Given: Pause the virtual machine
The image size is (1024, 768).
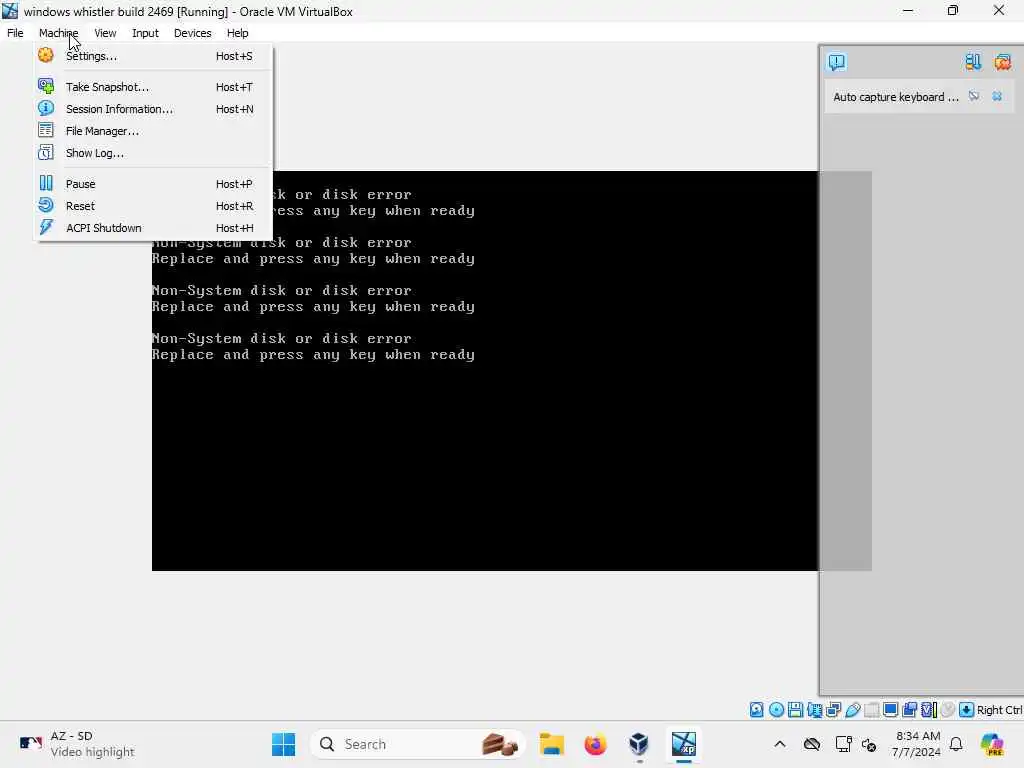Looking at the screenshot, I should (154, 184).
